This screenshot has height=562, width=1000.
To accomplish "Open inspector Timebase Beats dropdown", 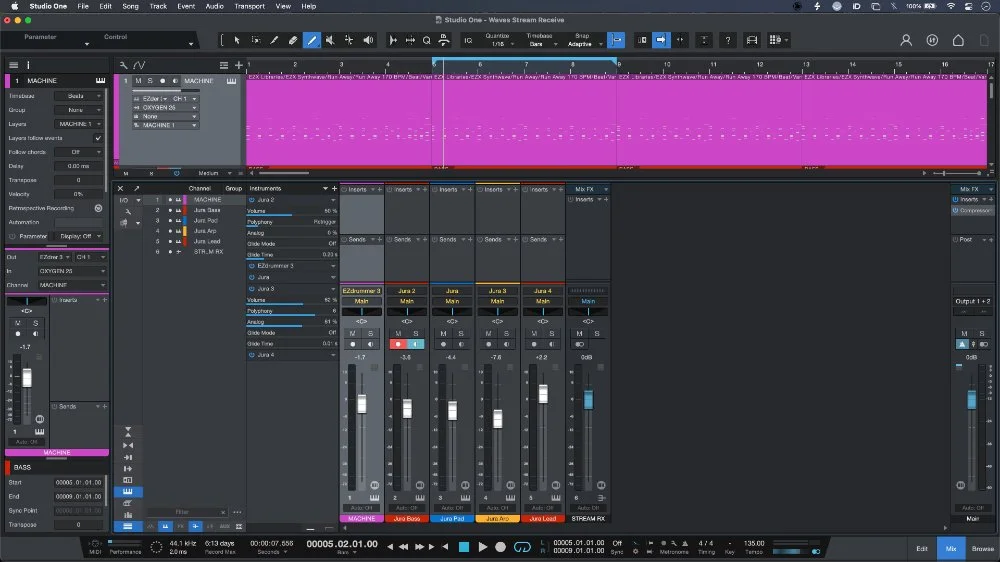I will point(78,96).
